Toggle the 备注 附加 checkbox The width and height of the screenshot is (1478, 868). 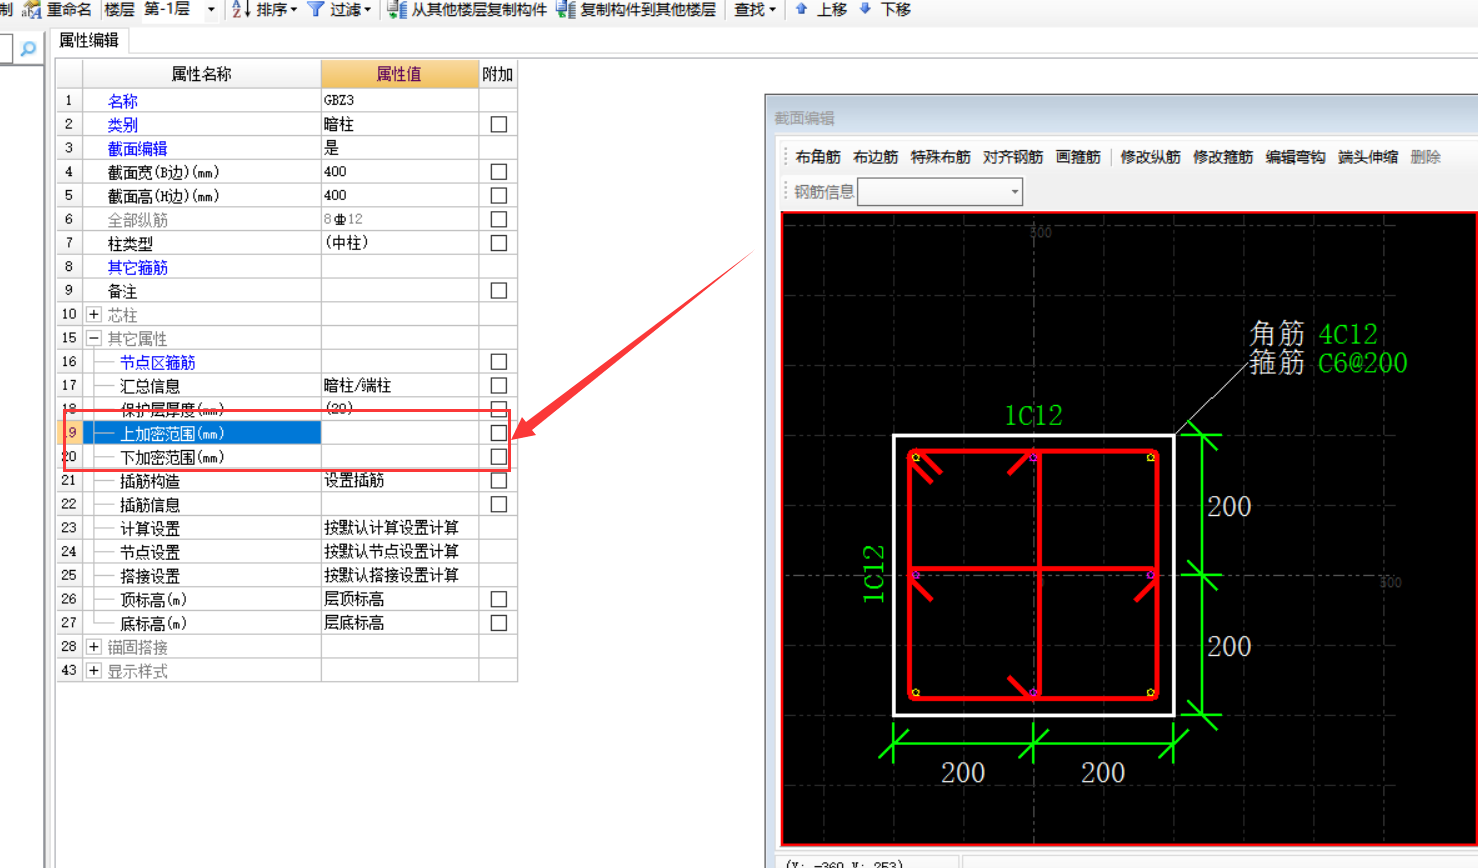coord(499,291)
